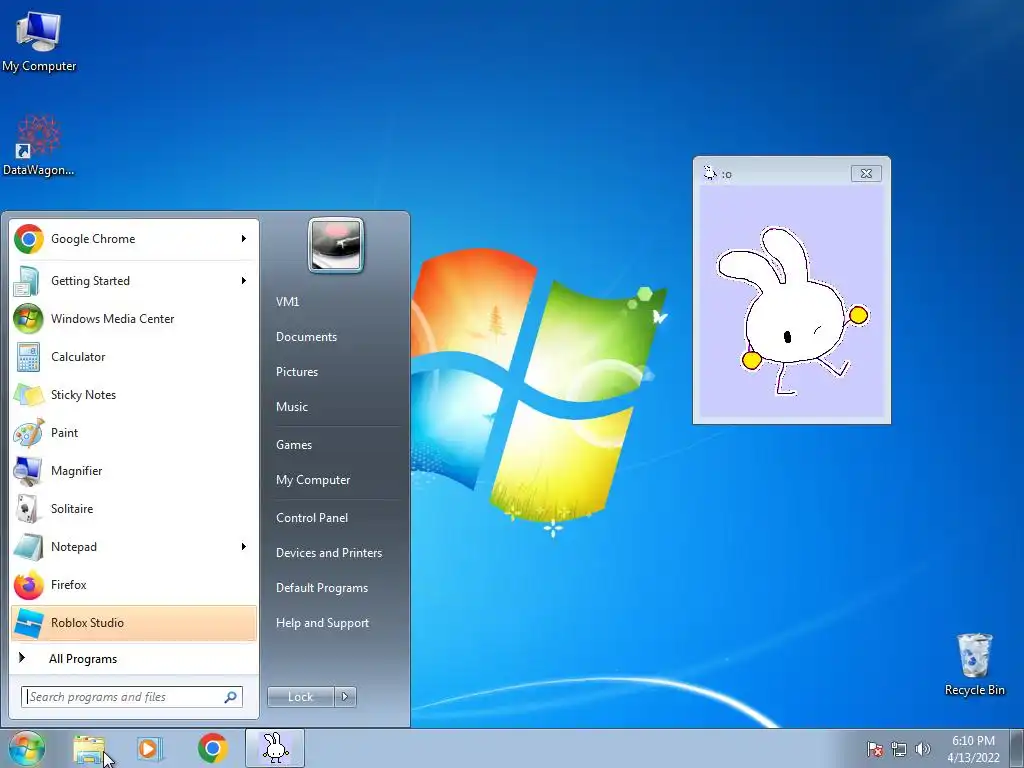The image size is (1024, 768).
Task: Select the DataWagon shortcut on desktop
Action: [39, 145]
